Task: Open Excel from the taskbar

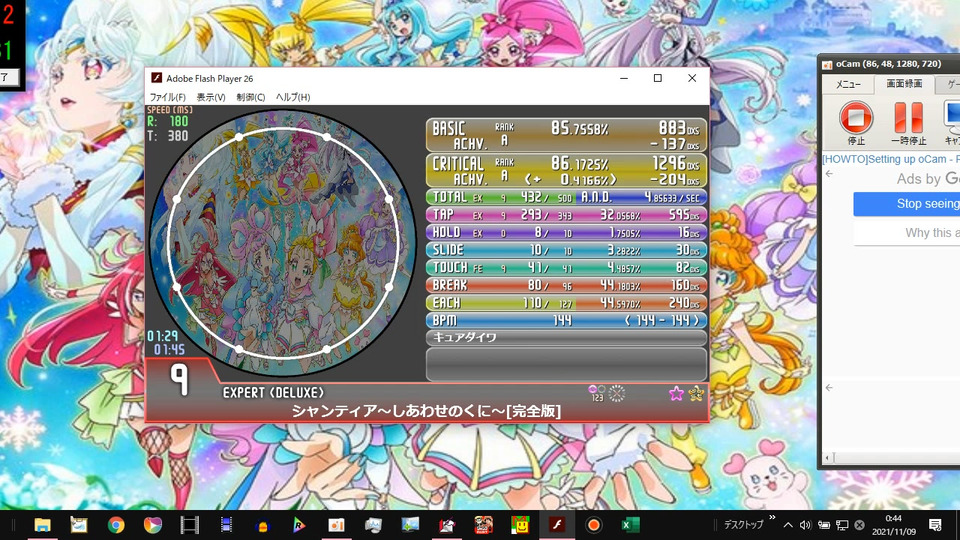Action: tap(630, 525)
